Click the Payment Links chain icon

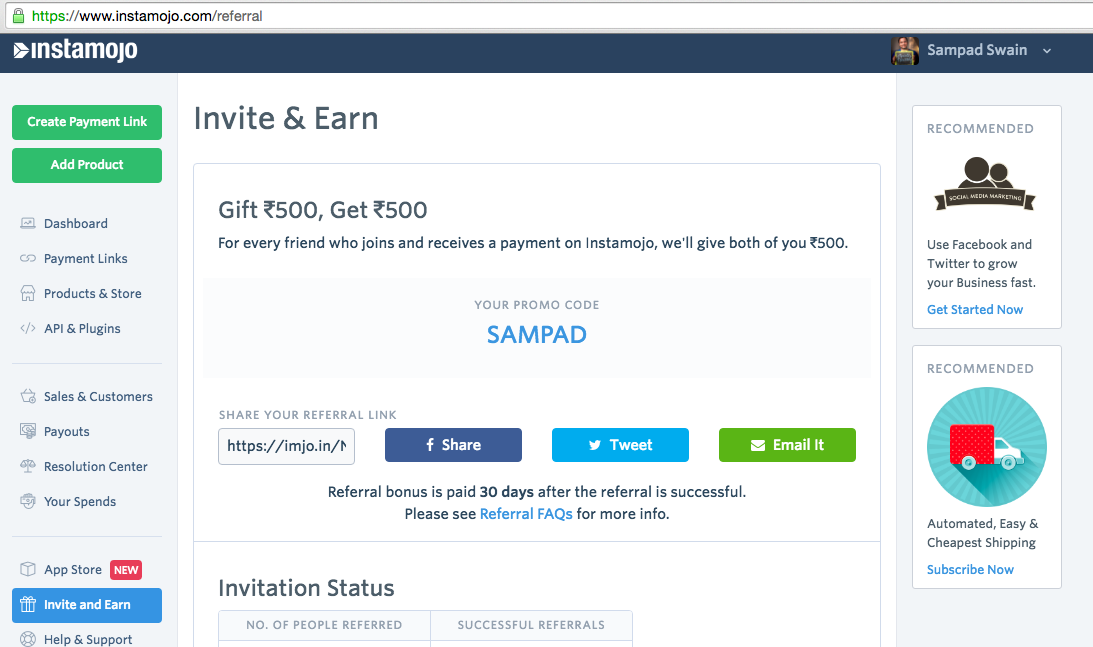pos(28,259)
